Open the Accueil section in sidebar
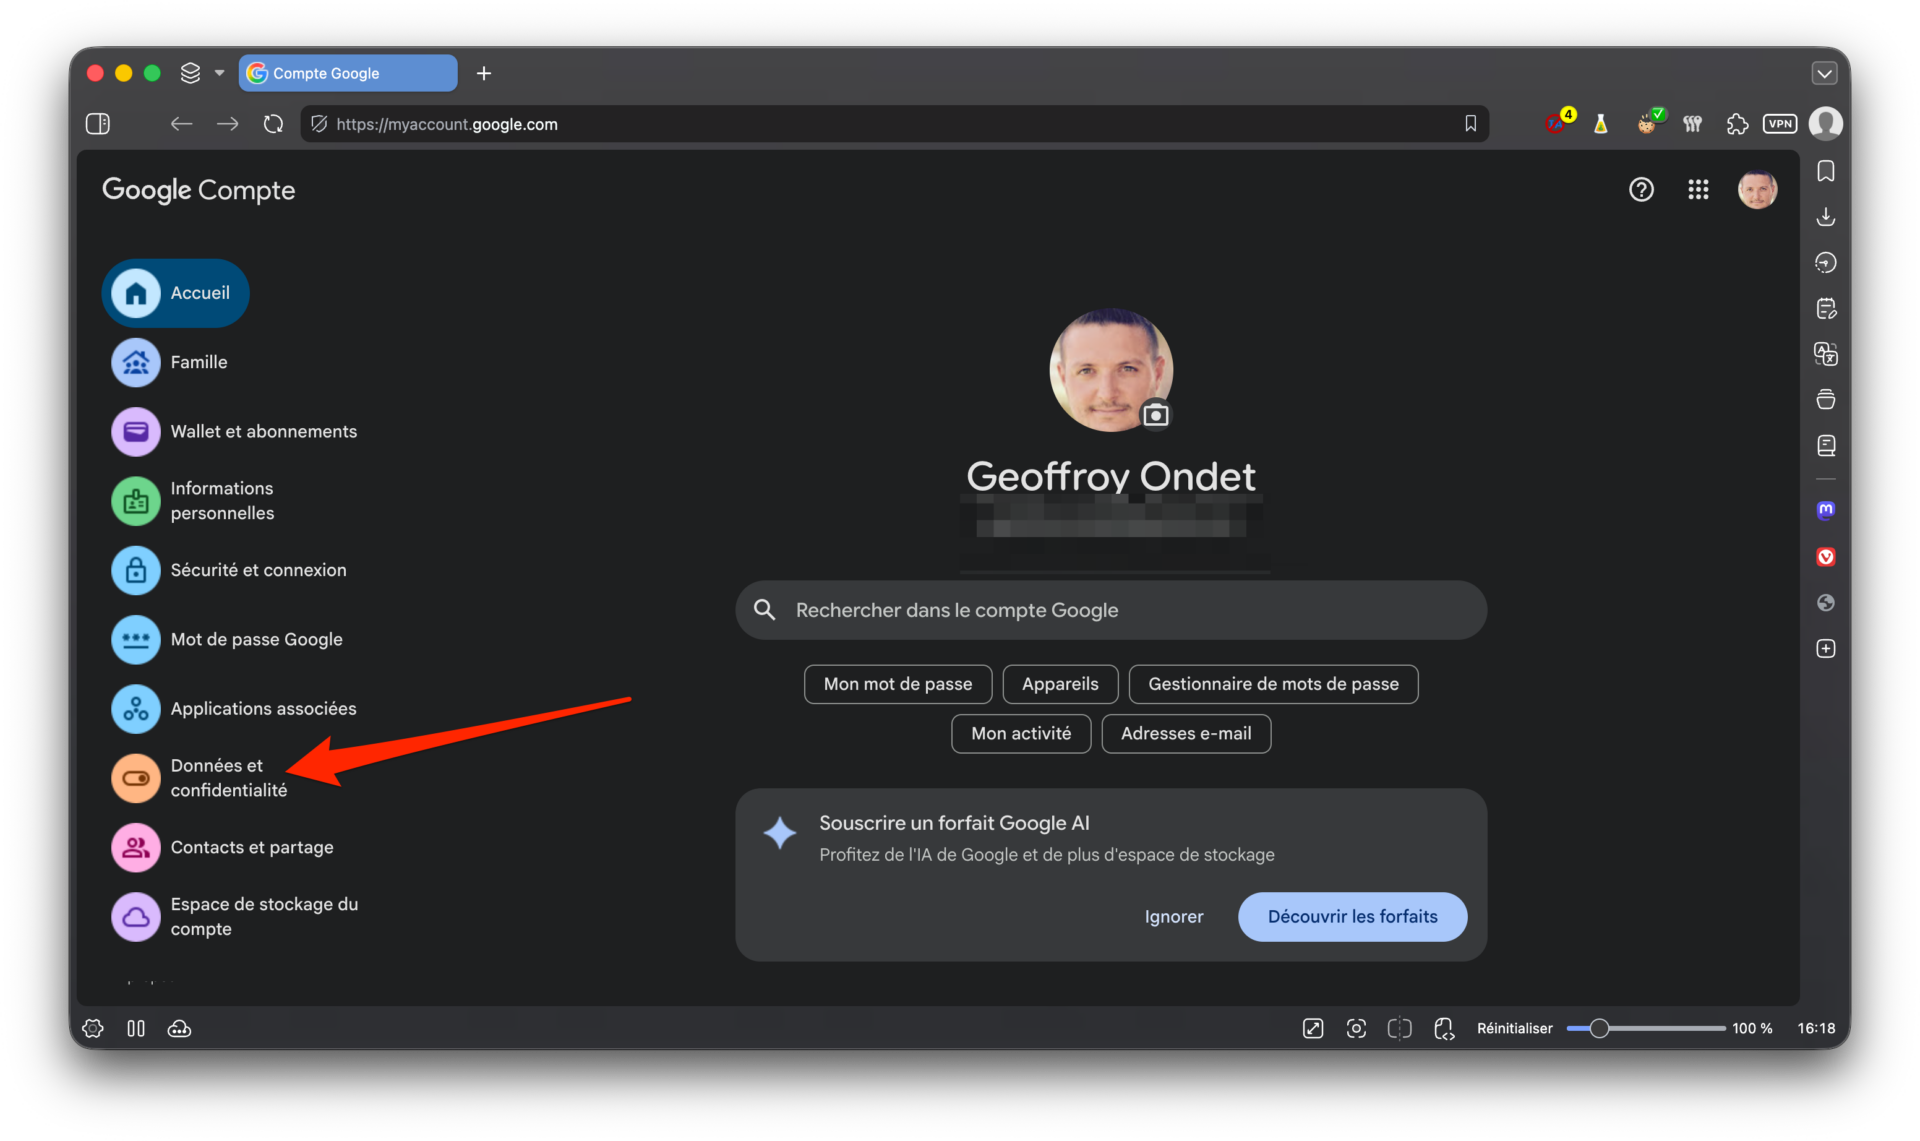The width and height of the screenshot is (1920, 1141). 175,293
